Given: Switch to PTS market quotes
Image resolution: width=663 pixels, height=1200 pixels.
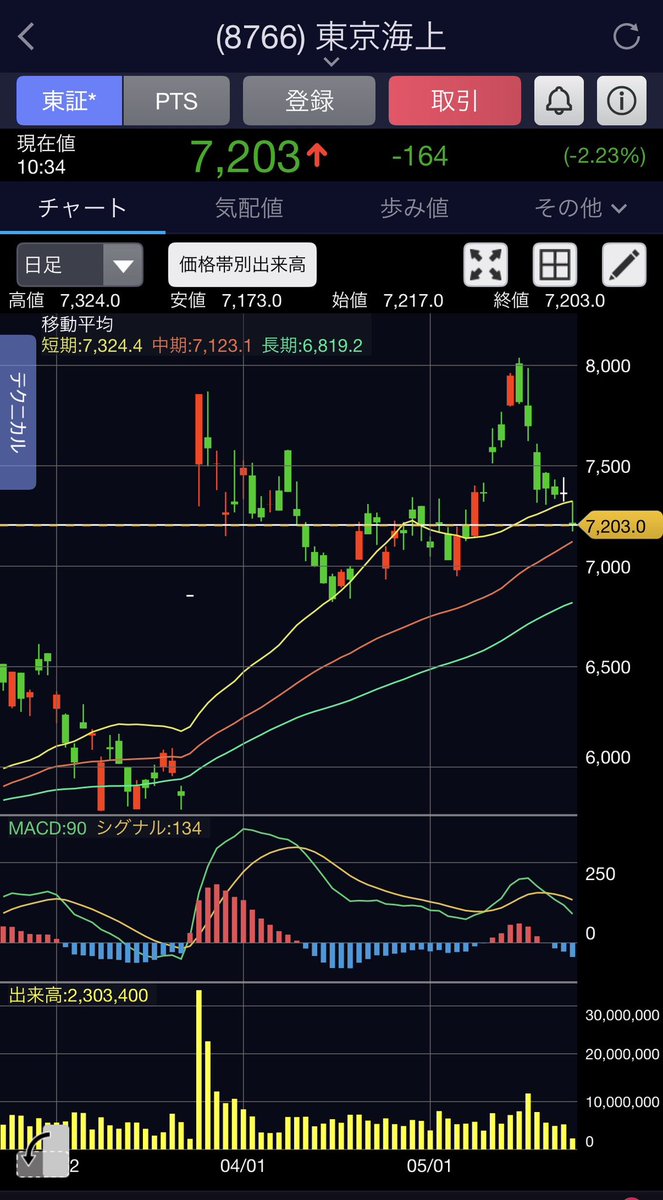Looking at the screenshot, I should 176,101.
